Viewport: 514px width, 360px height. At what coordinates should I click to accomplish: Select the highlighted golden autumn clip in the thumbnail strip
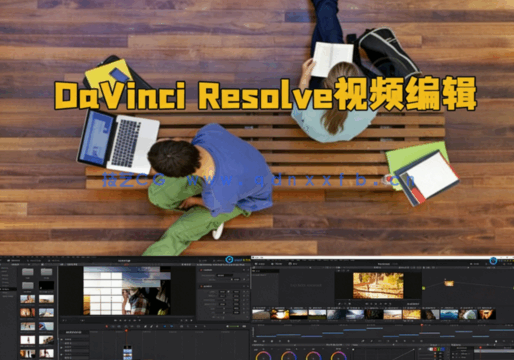pos(412,314)
